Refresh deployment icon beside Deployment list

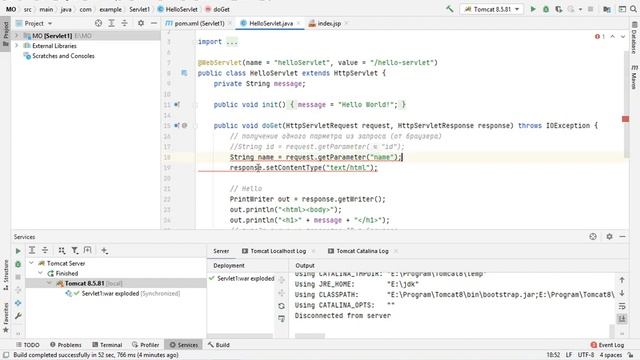[x=282, y=306]
